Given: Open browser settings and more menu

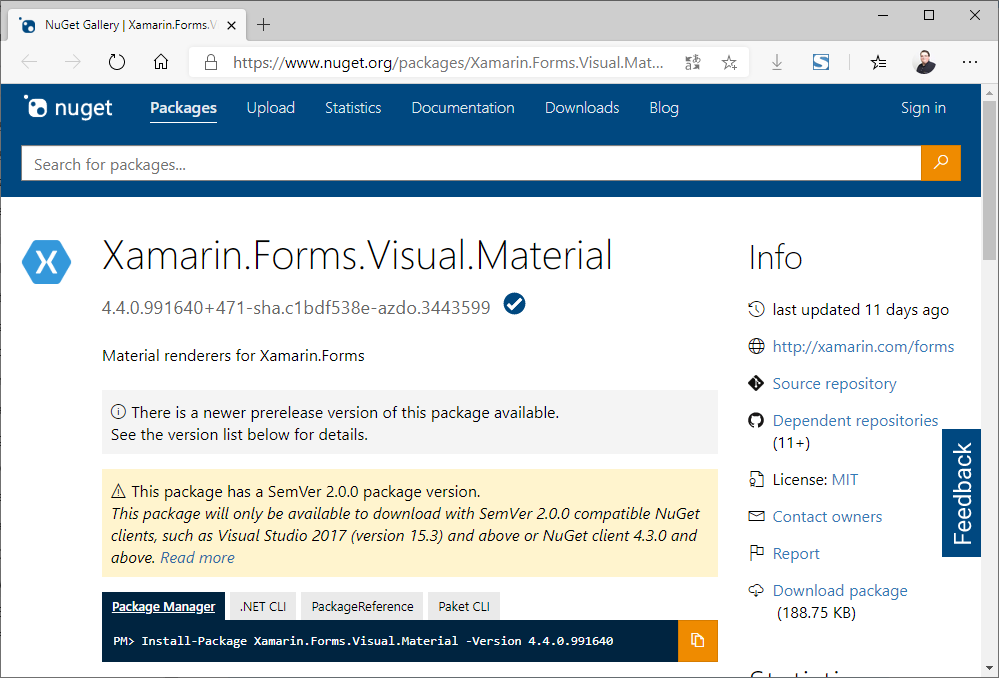Looking at the screenshot, I should (x=969, y=62).
